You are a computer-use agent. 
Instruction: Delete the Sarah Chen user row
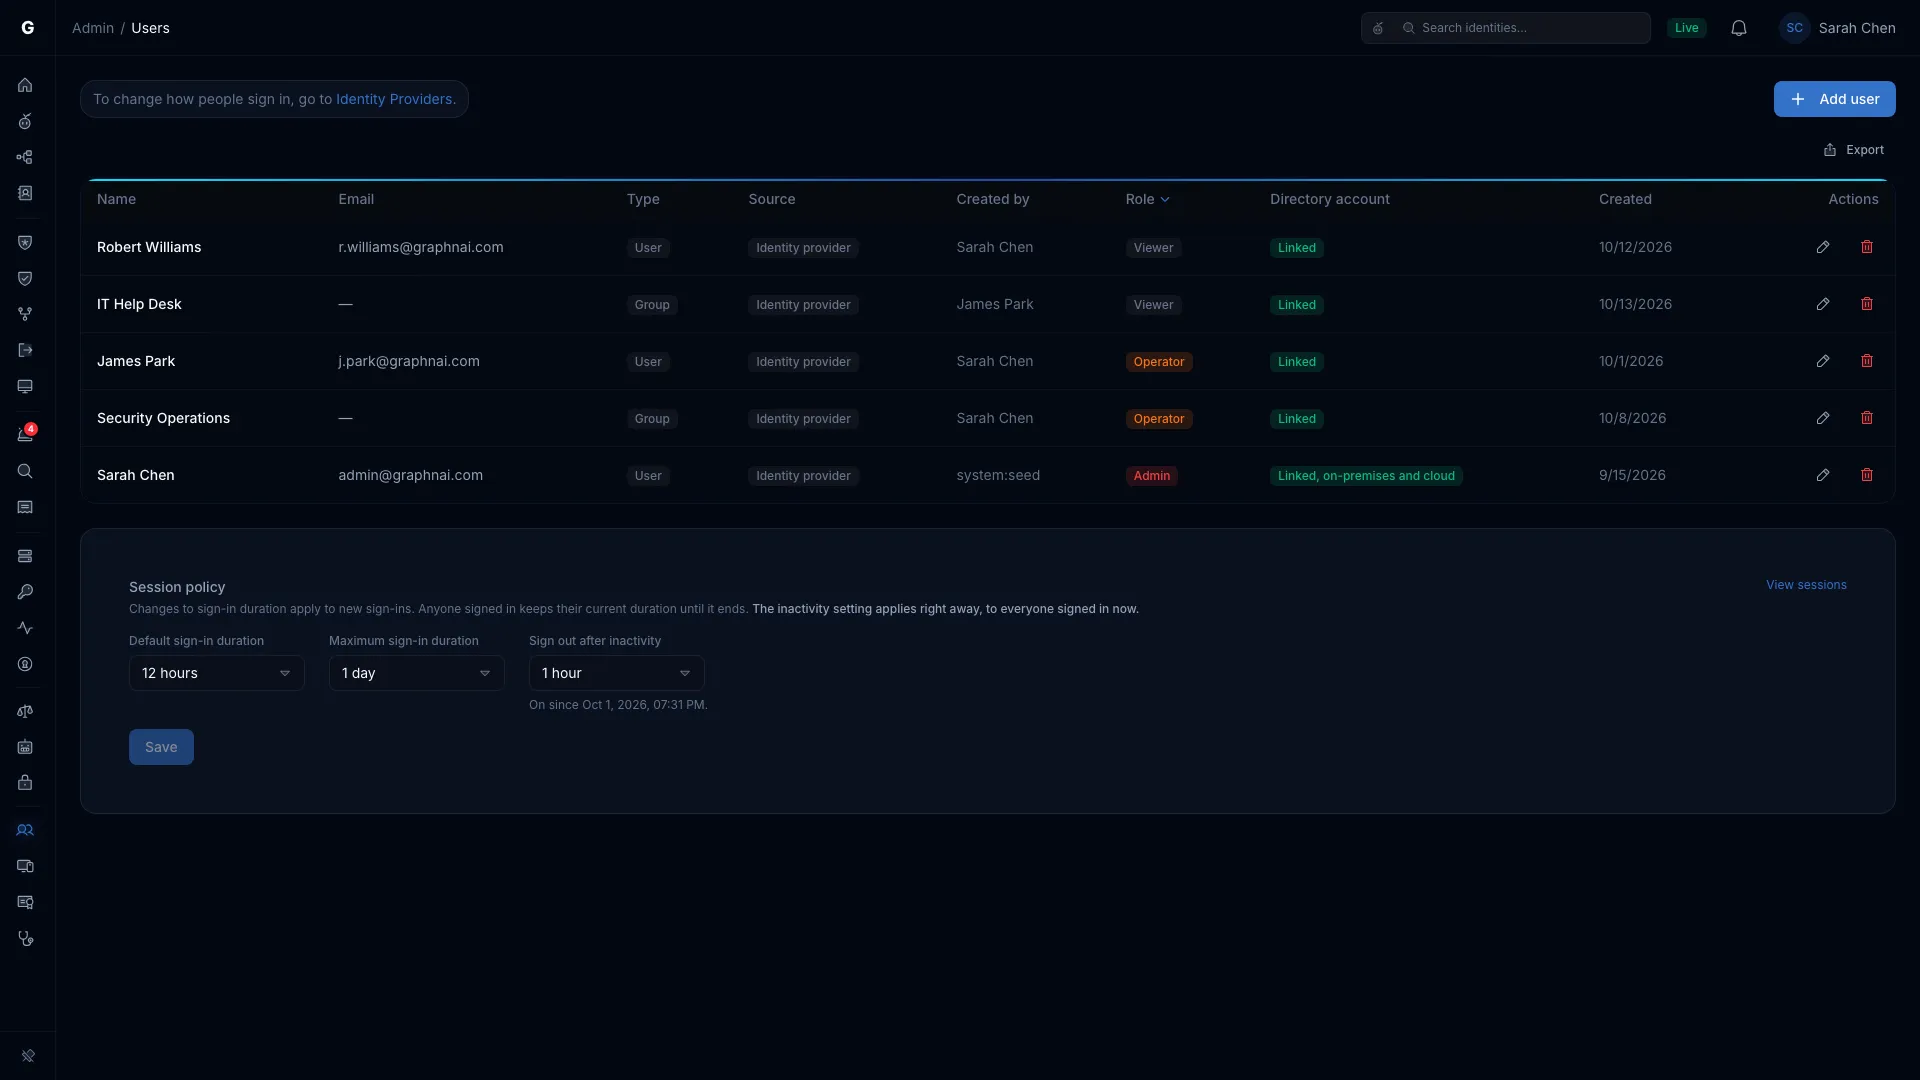click(1867, 475)
